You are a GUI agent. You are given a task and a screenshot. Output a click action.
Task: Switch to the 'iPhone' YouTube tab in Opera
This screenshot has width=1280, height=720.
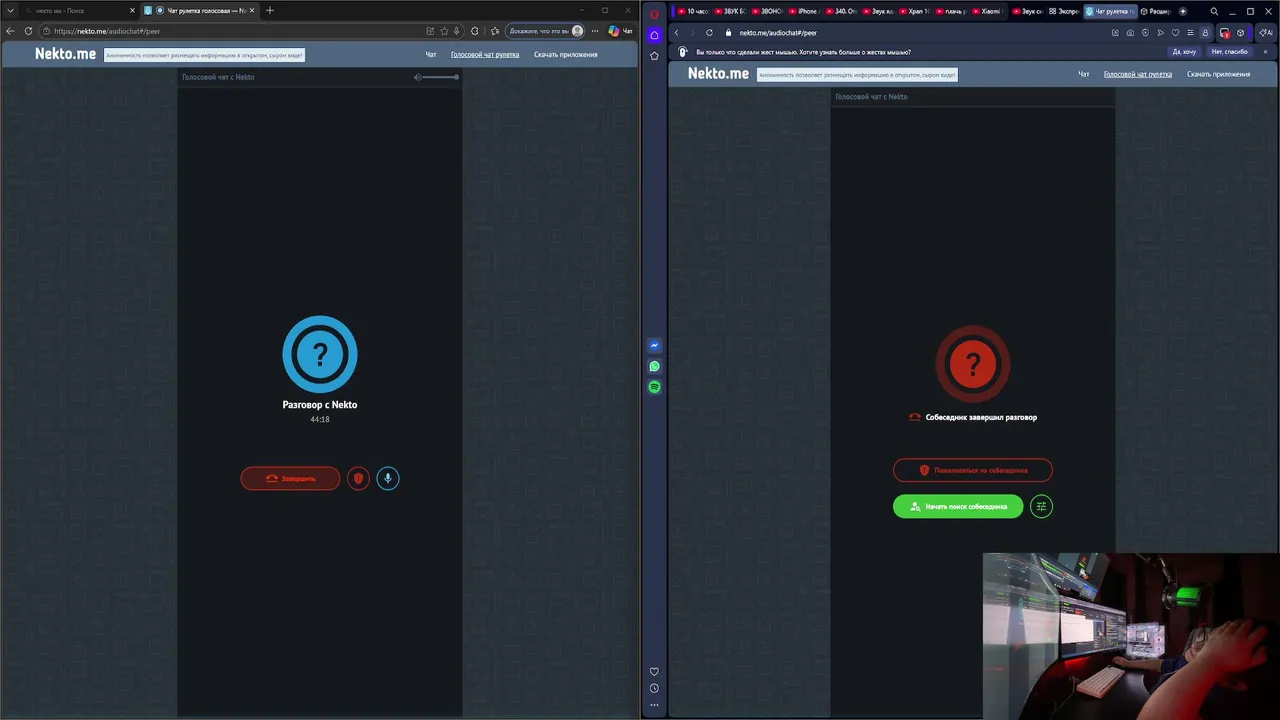pos(803,11)
